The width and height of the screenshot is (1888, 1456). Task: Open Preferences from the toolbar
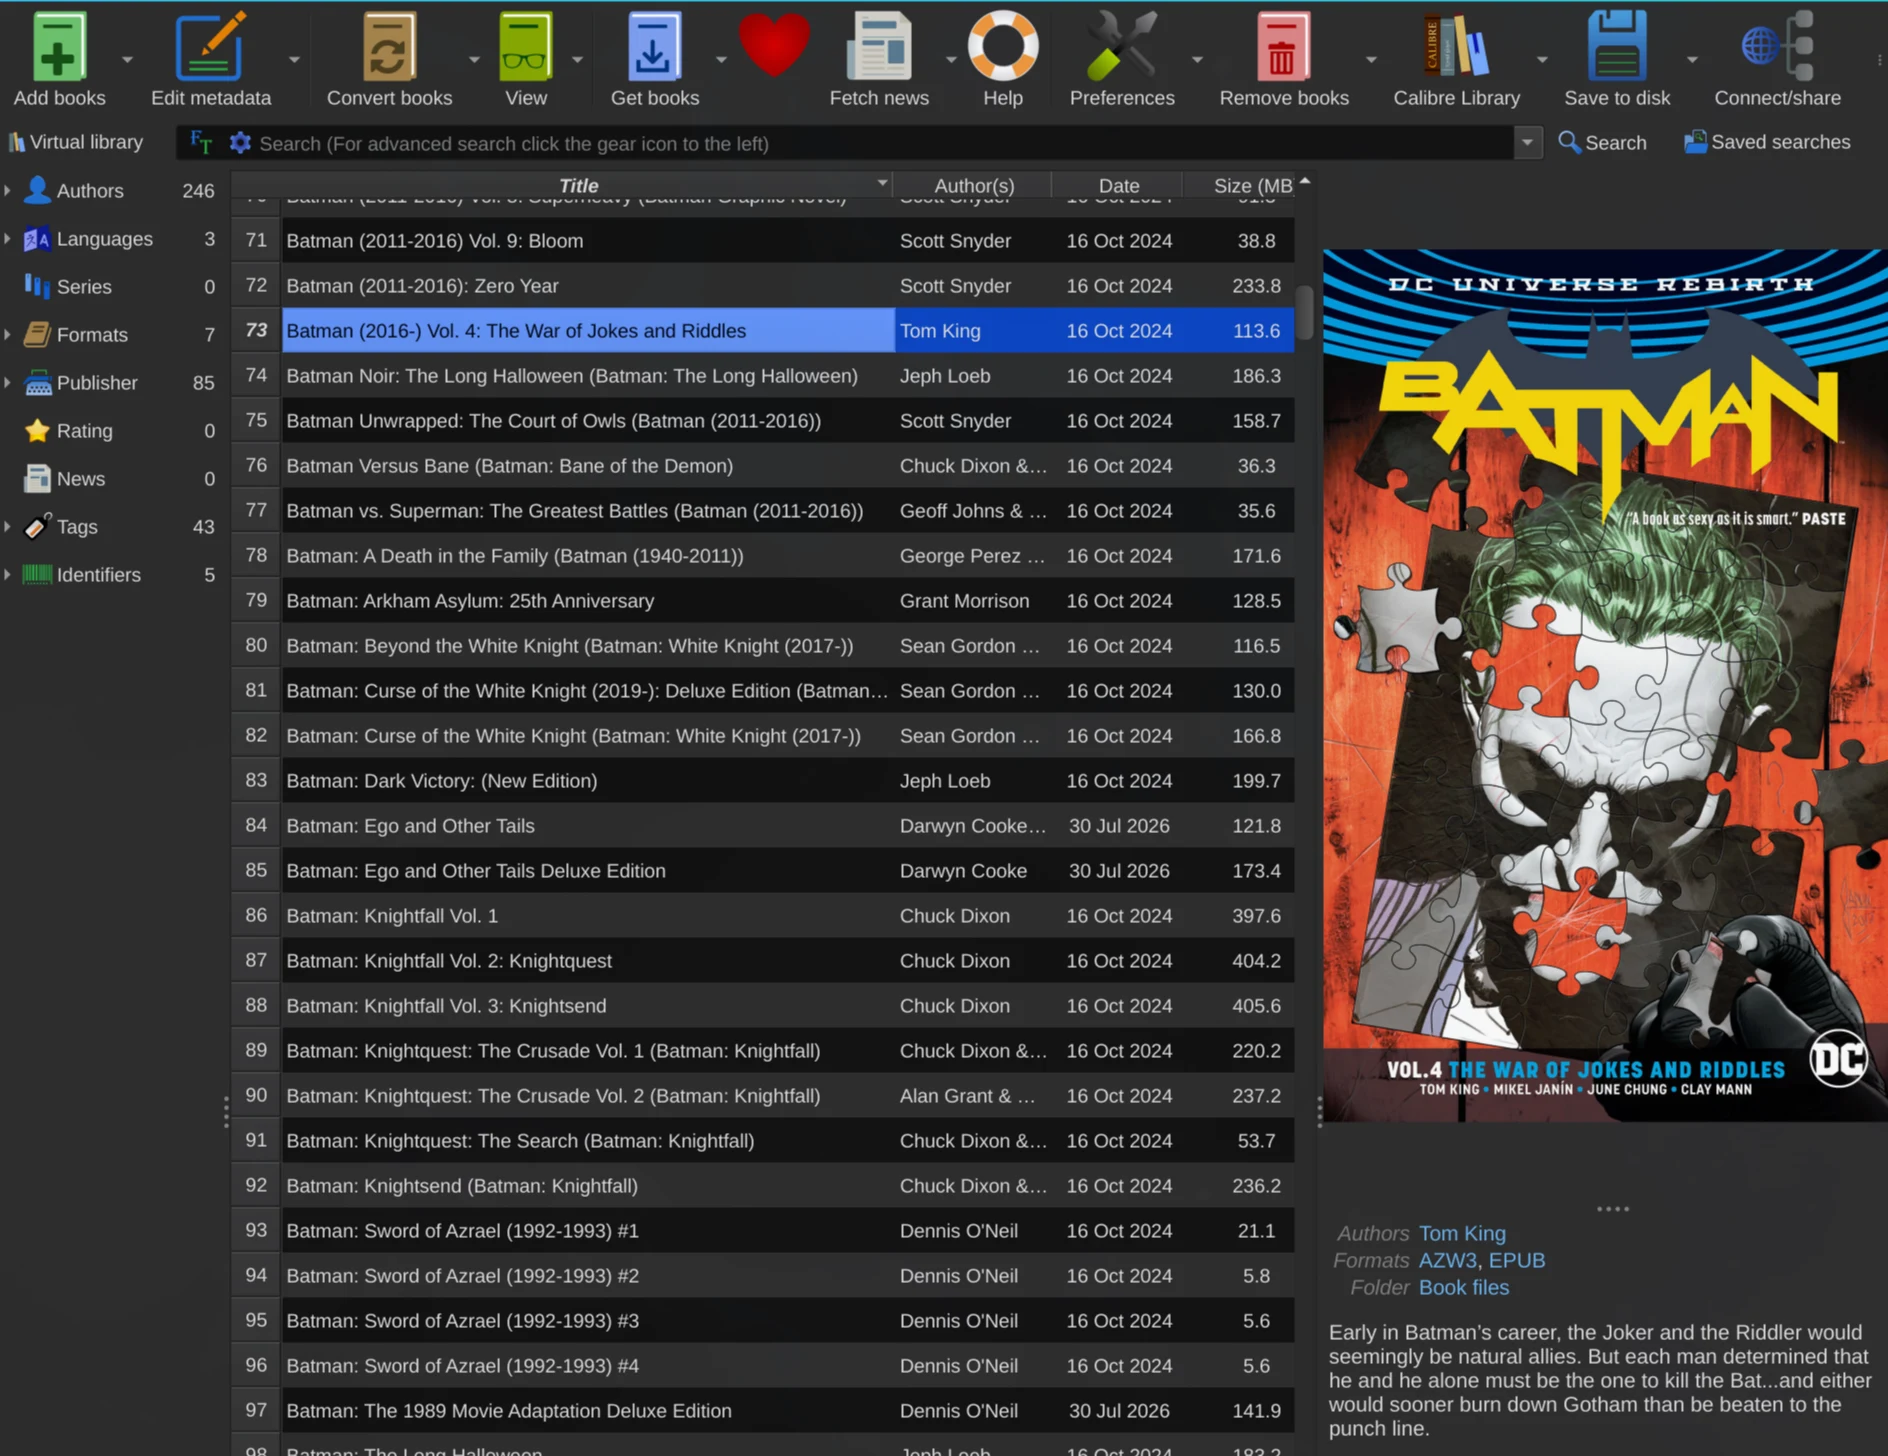pyautogui.click(x=1122, y=47)
